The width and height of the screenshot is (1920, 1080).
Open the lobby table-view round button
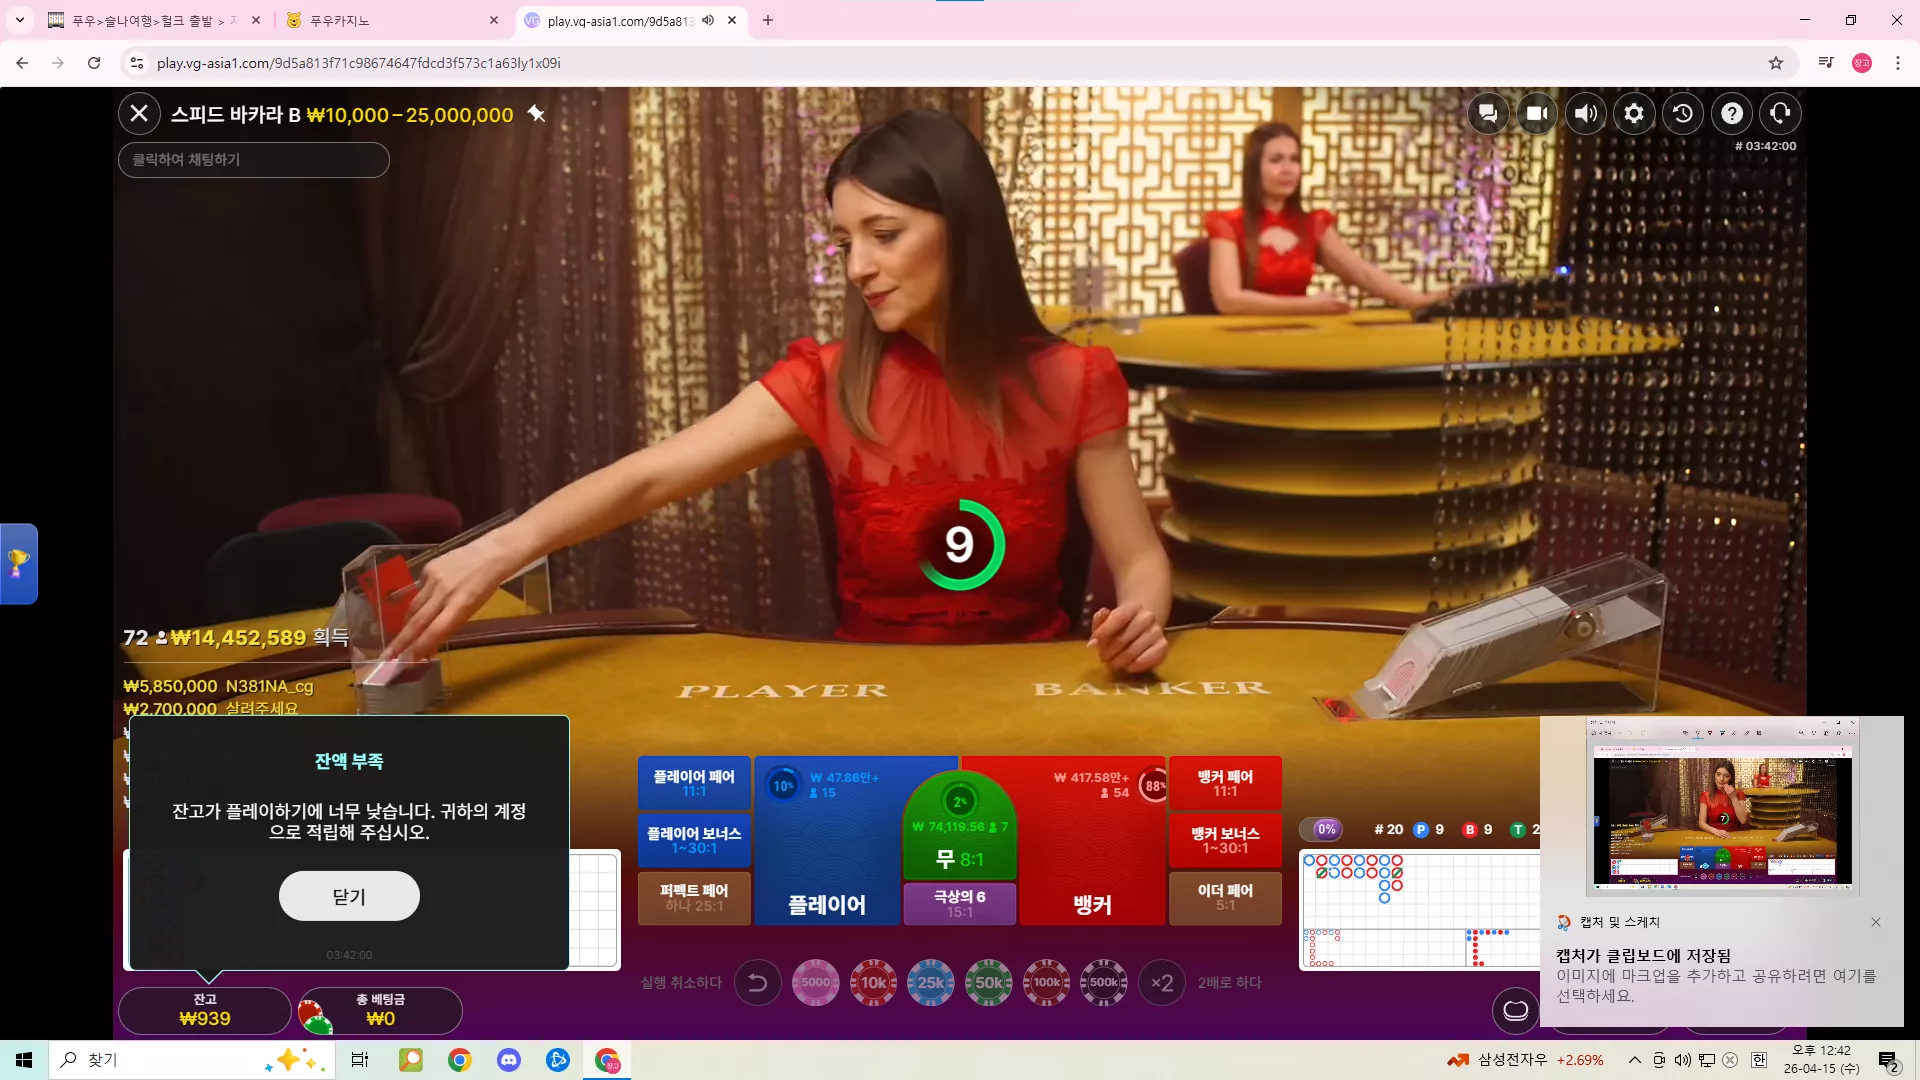[x=1515, y=1010]
